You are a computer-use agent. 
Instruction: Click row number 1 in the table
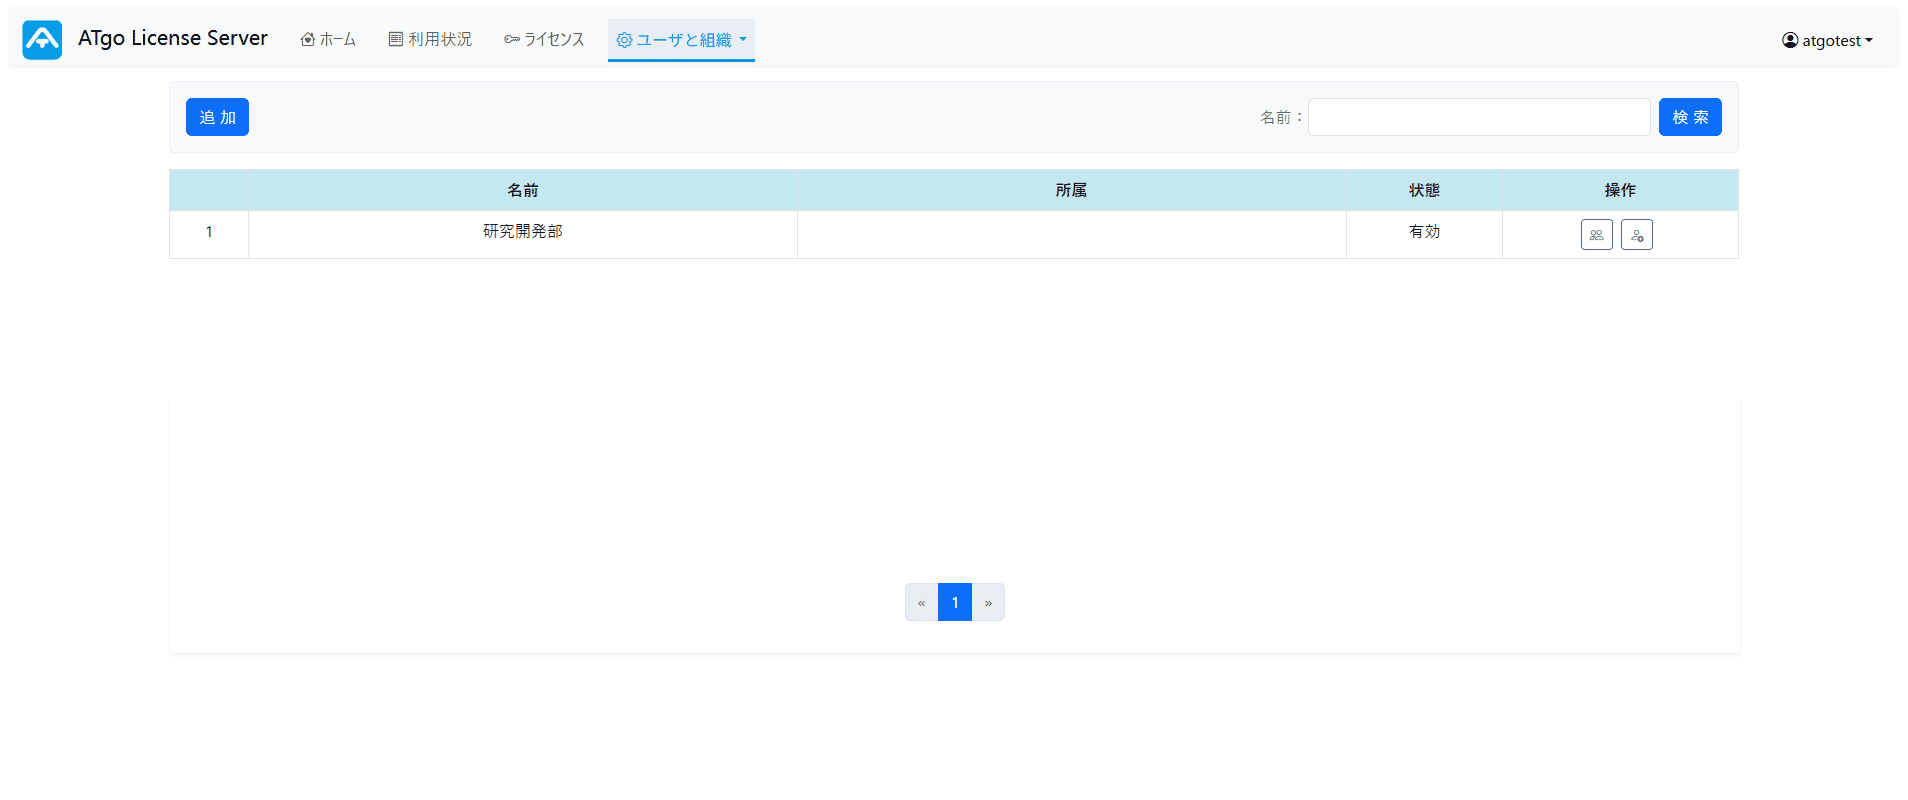tap(209, 232)
